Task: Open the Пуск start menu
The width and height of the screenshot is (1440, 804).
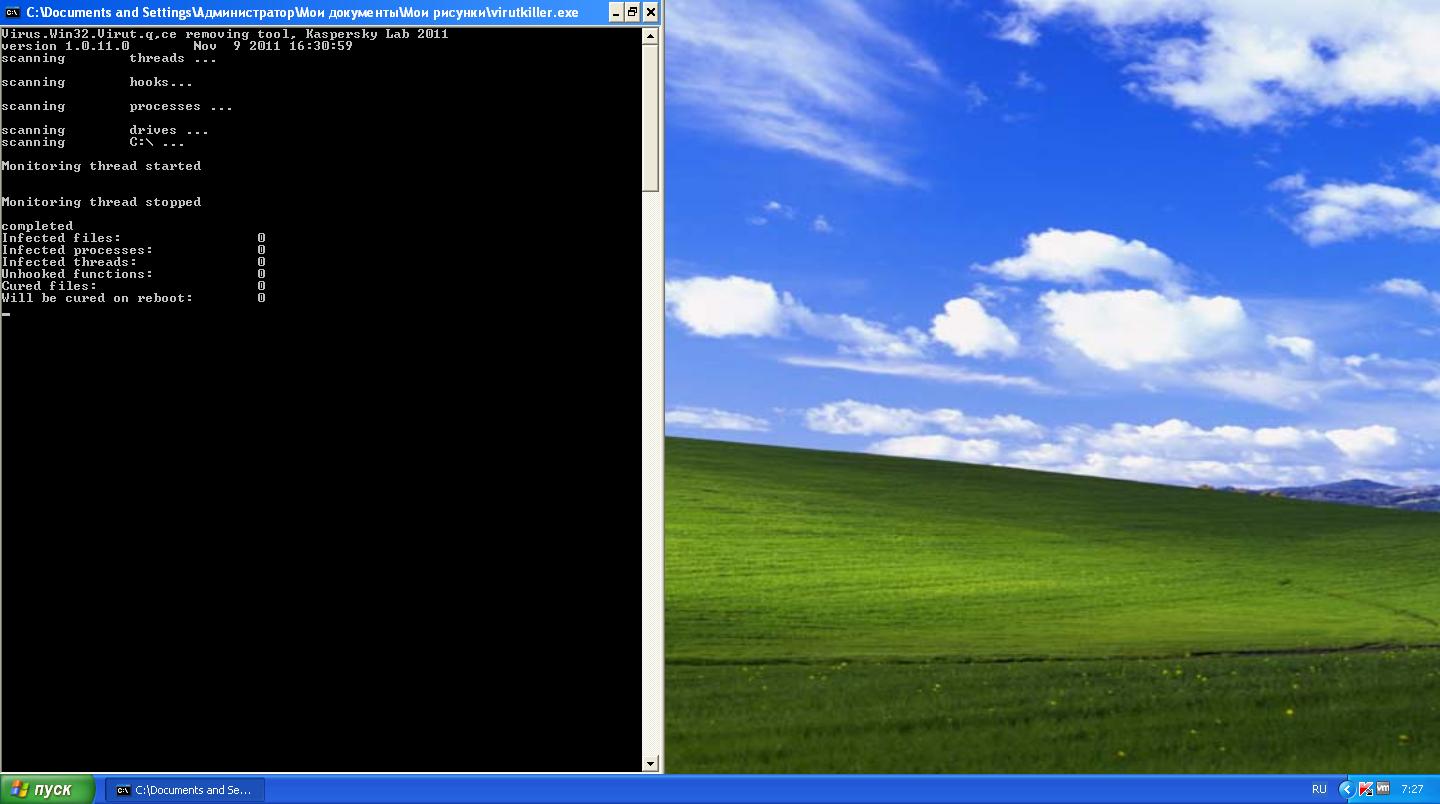Action: coord(47,789)
